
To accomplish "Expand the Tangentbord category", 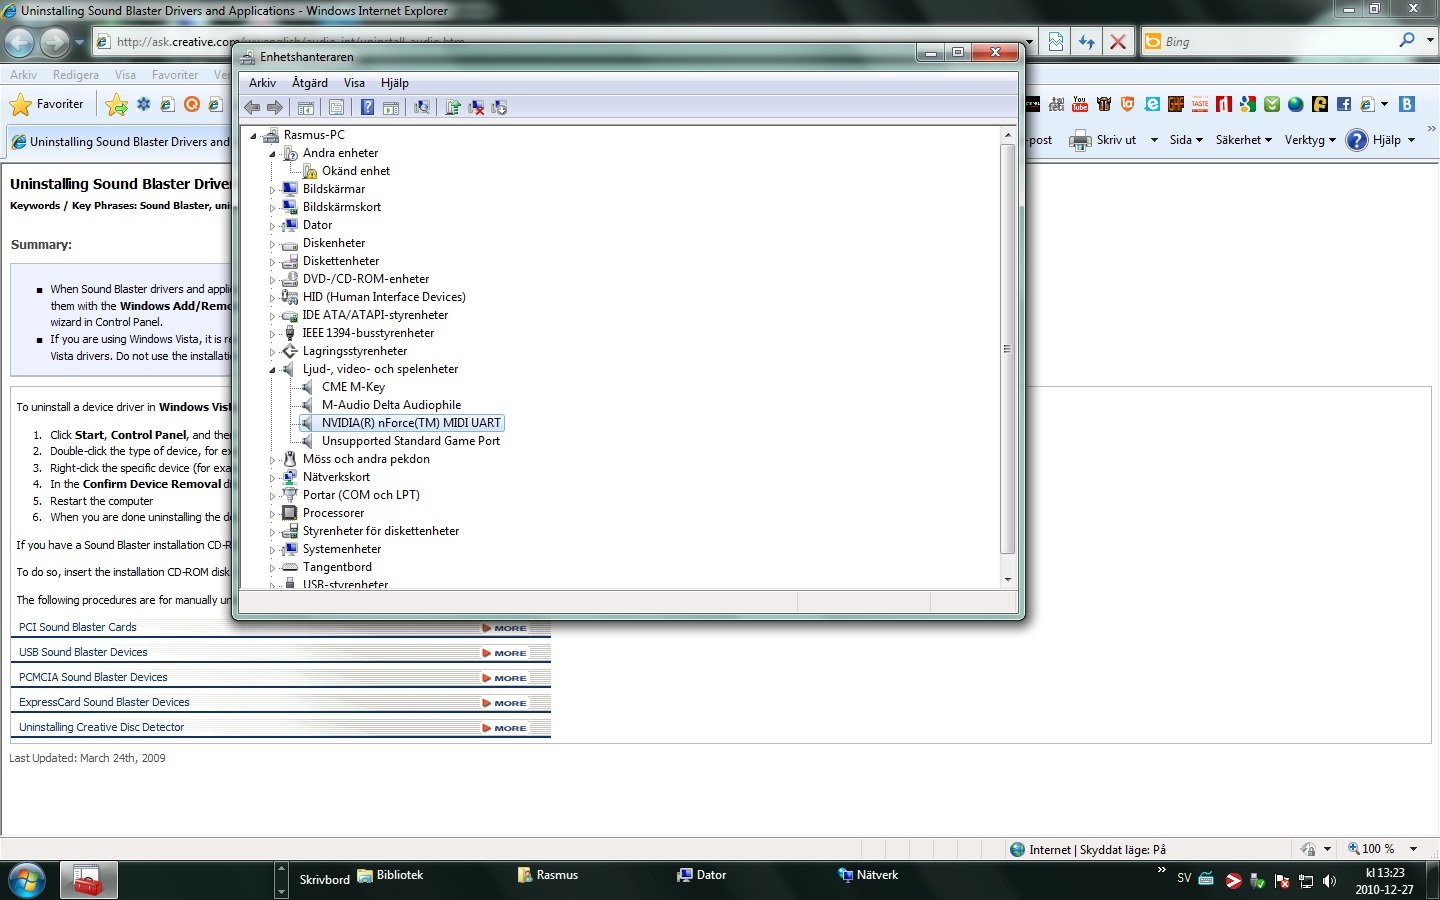I will [x=272, y=568].
